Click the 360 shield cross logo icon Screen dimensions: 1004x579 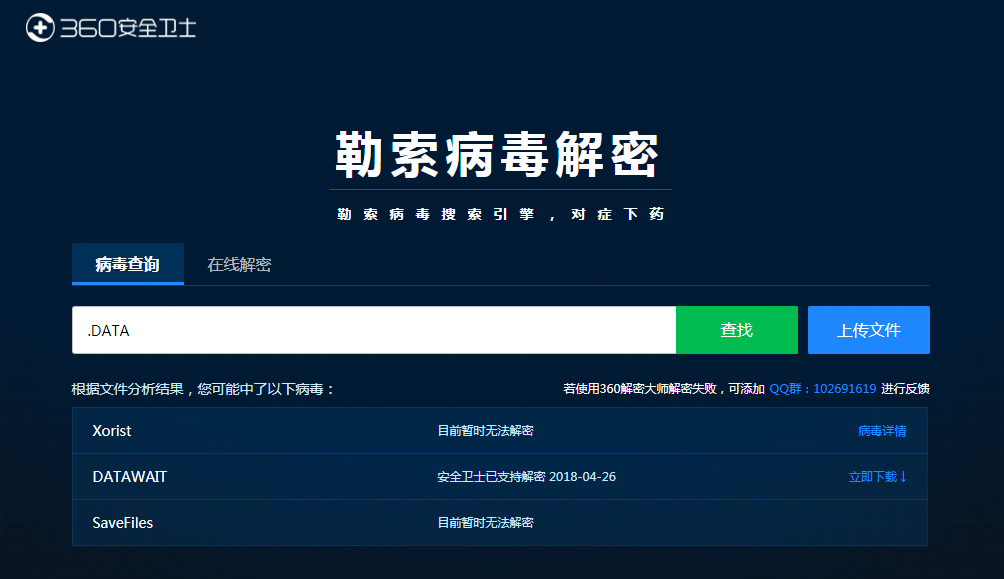click(x=40, y=28)
